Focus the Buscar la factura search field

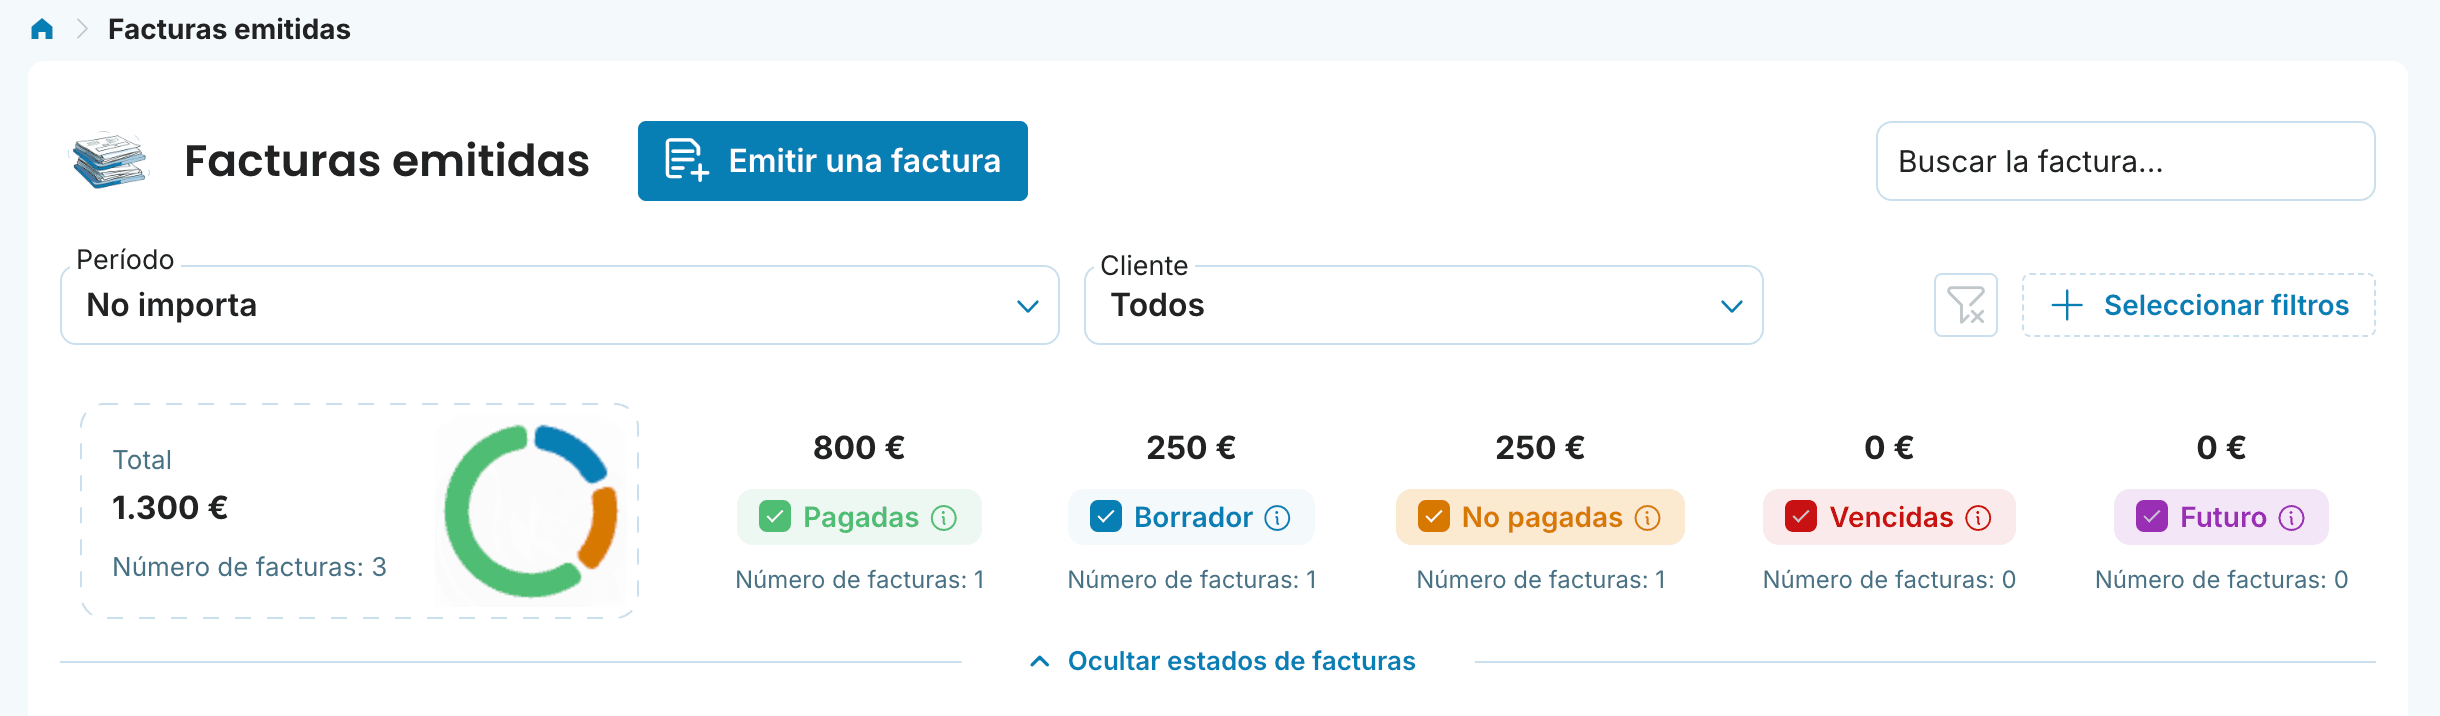pyautogui.click(x=2126, y=161)
